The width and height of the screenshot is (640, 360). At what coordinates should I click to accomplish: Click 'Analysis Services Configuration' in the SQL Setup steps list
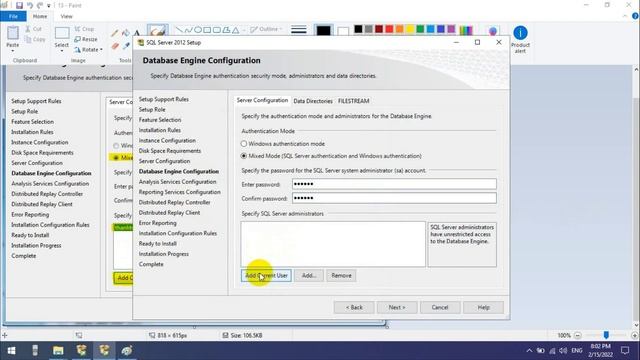[178, 182]
